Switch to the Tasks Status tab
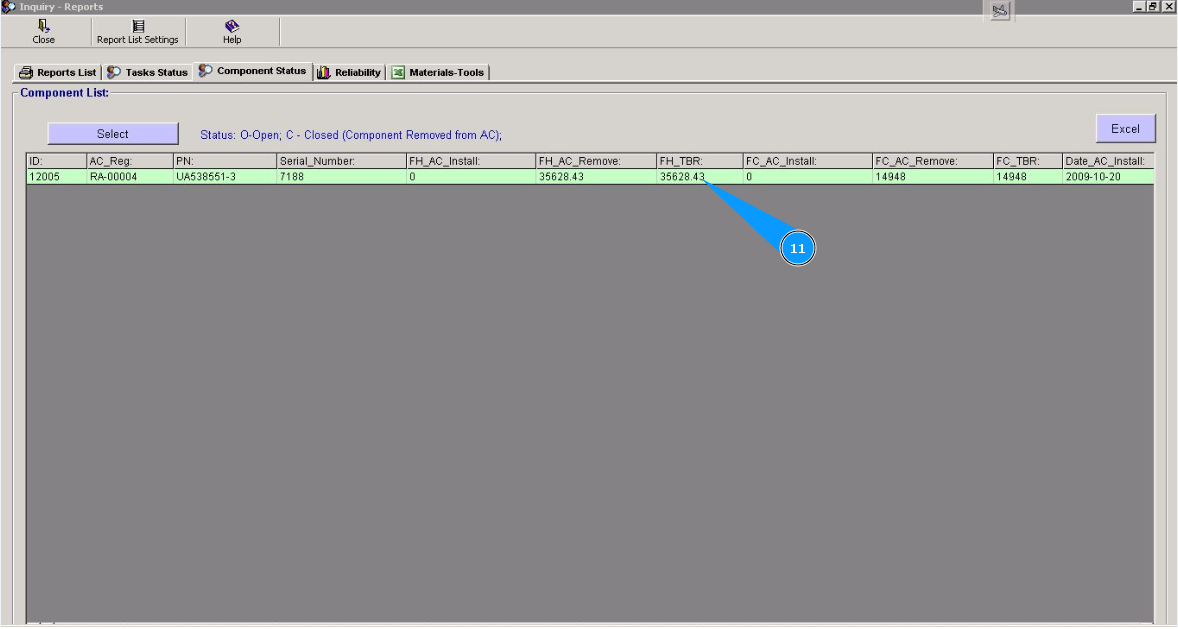1178x629 pixels. [147, 72]
